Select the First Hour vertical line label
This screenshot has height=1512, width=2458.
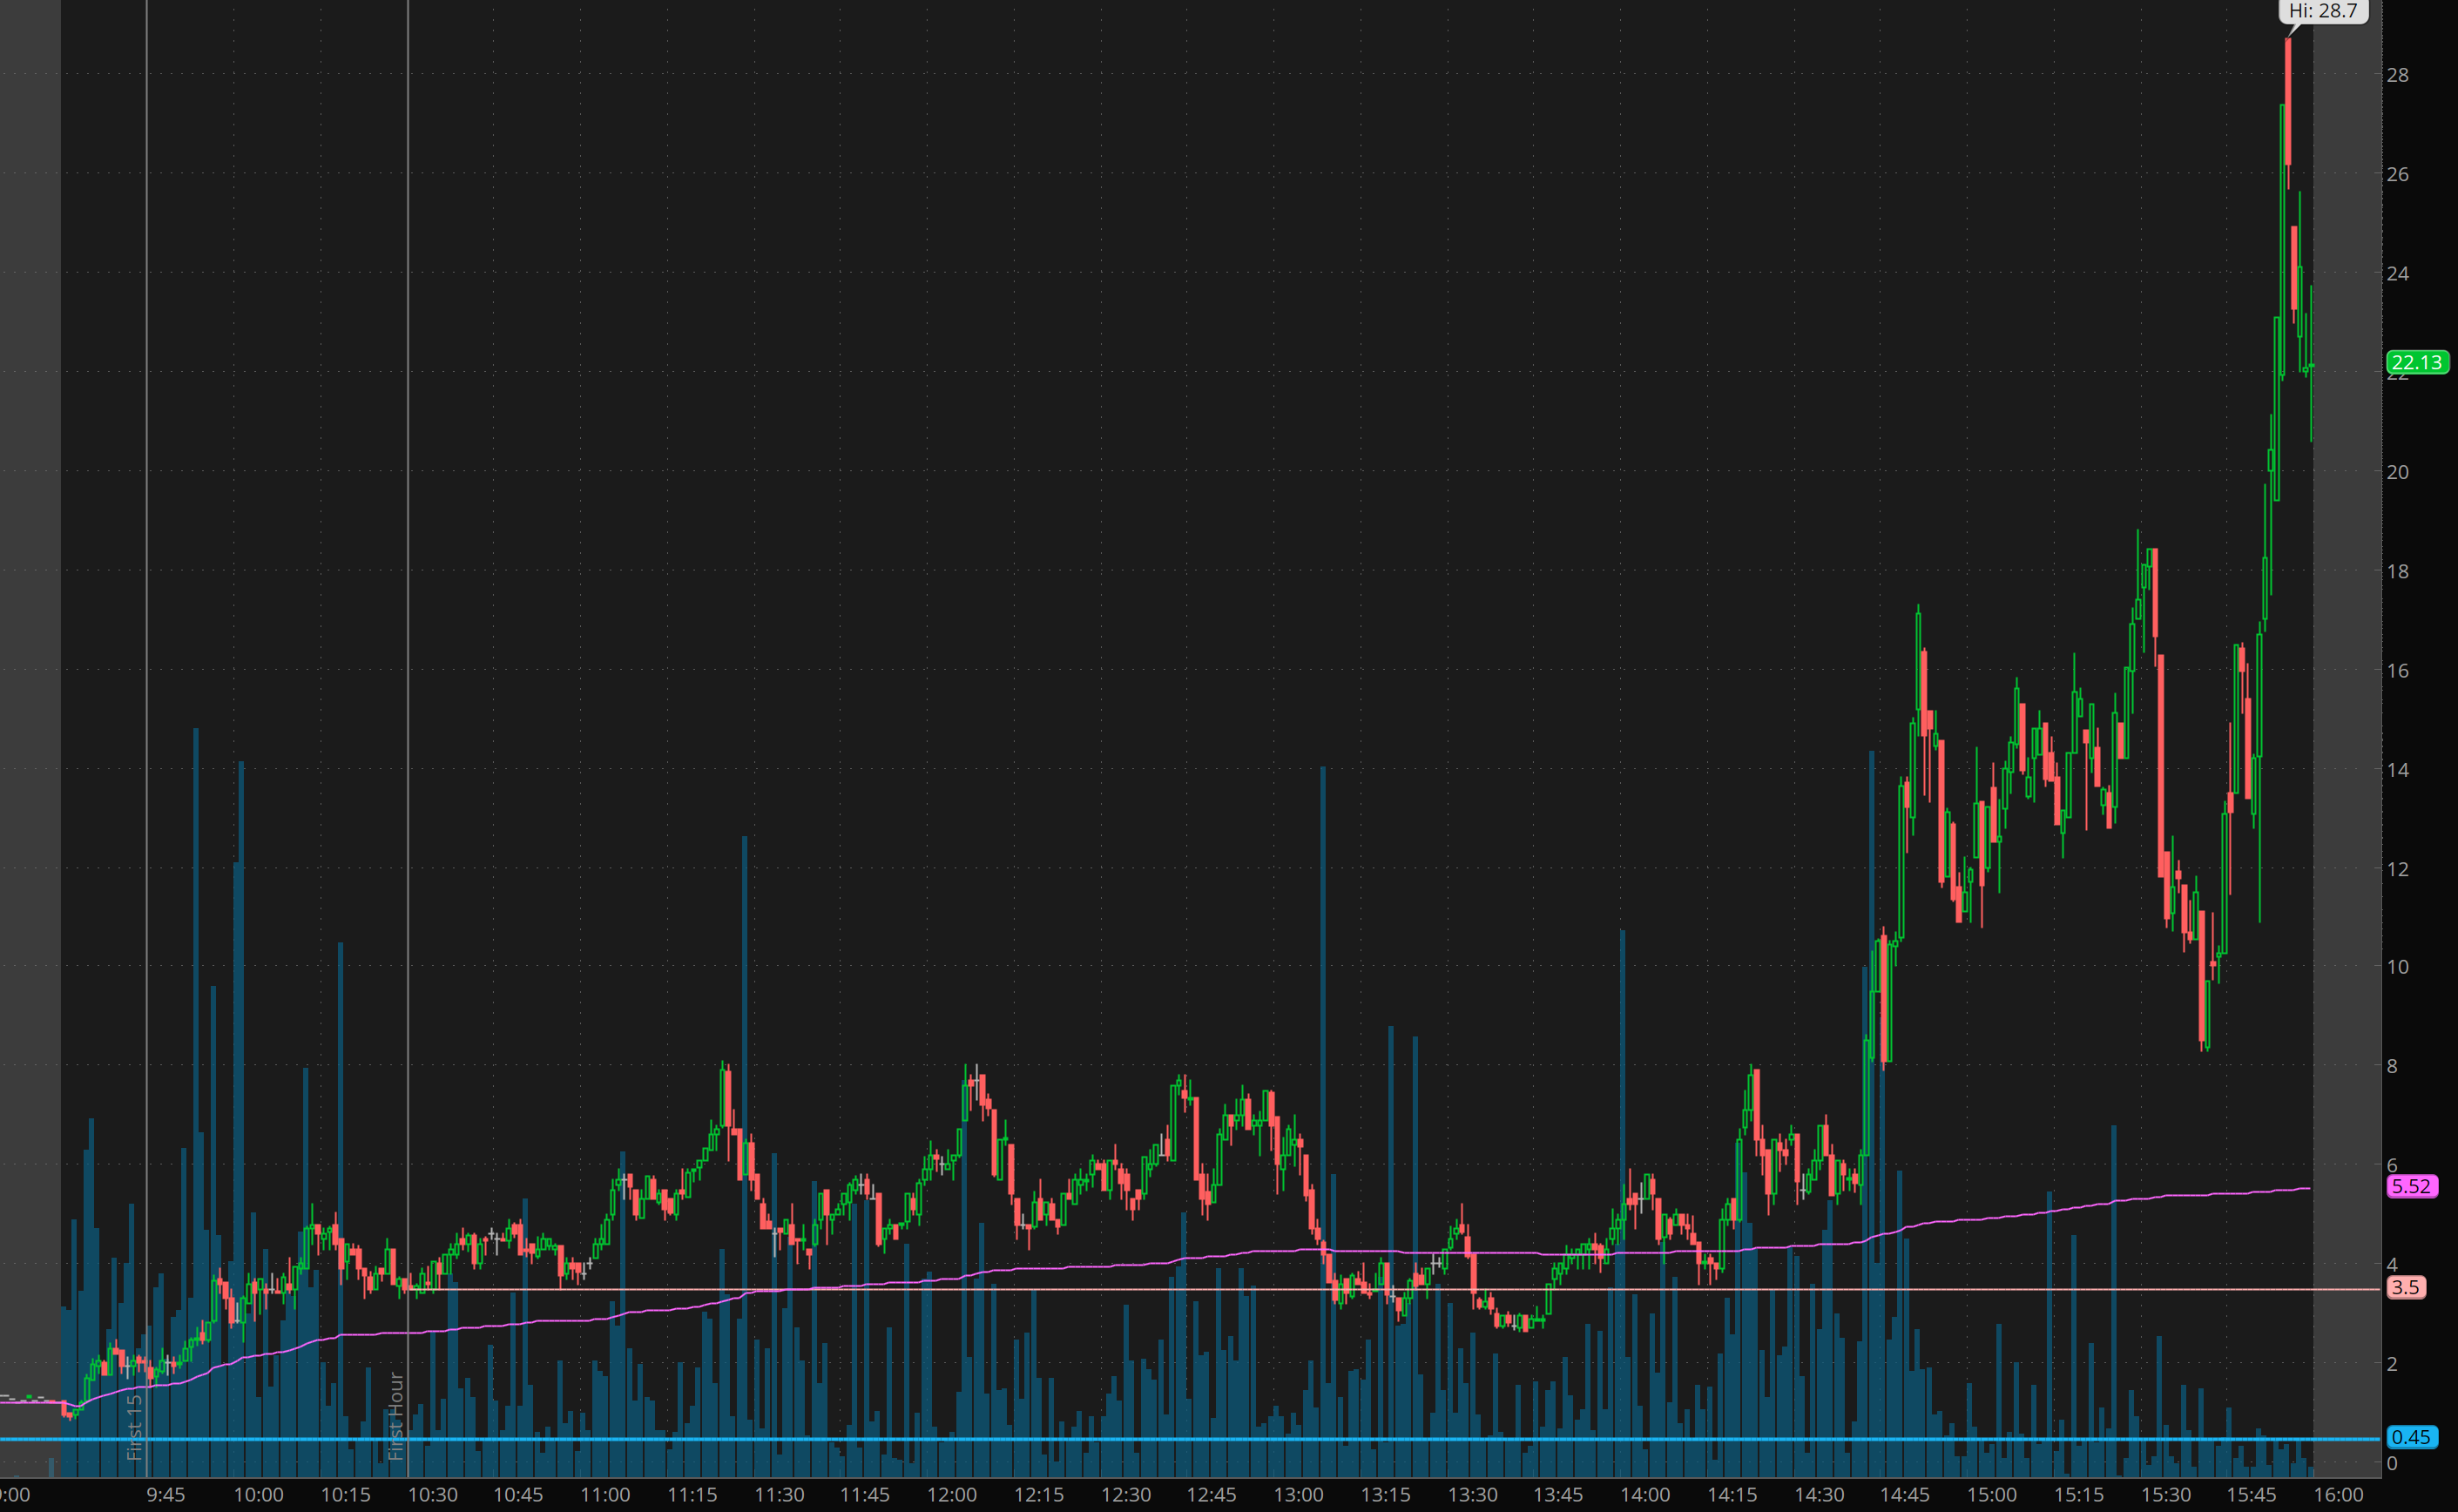coord(396,1415)
